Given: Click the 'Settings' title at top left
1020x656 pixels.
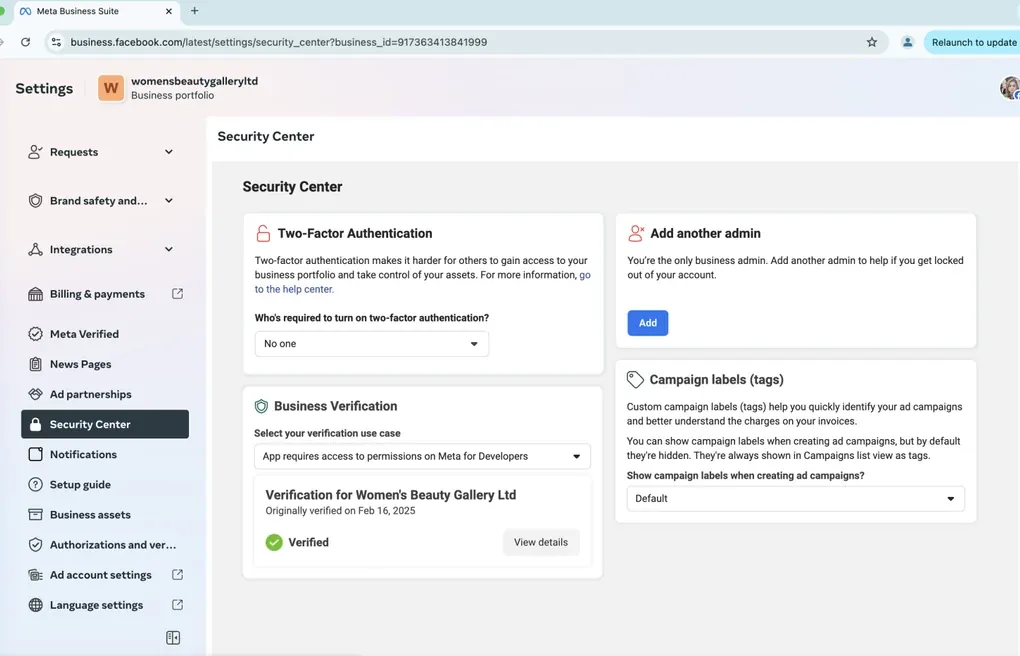Looking at the screenshot, I should coord(44,89).
